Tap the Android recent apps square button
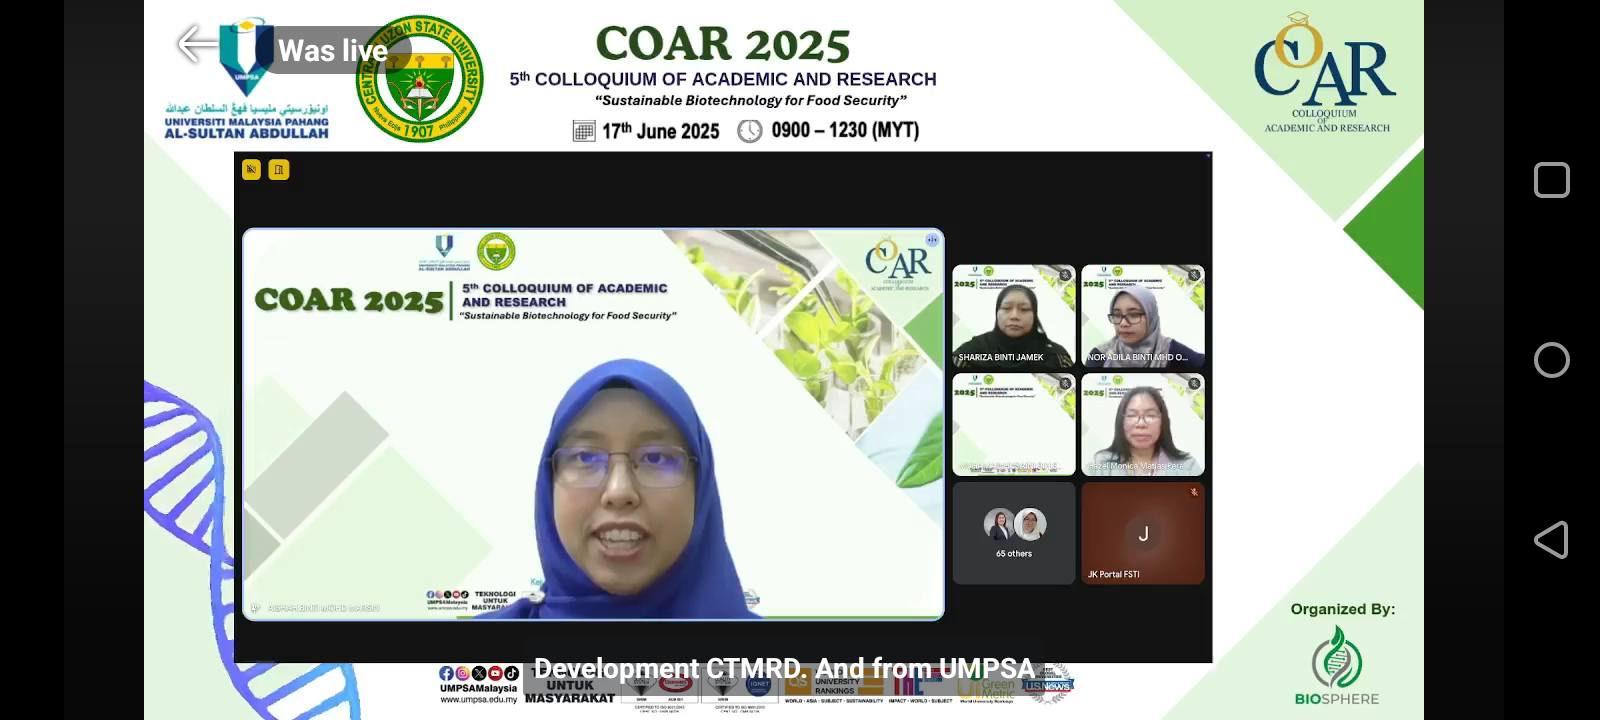 1551,180
